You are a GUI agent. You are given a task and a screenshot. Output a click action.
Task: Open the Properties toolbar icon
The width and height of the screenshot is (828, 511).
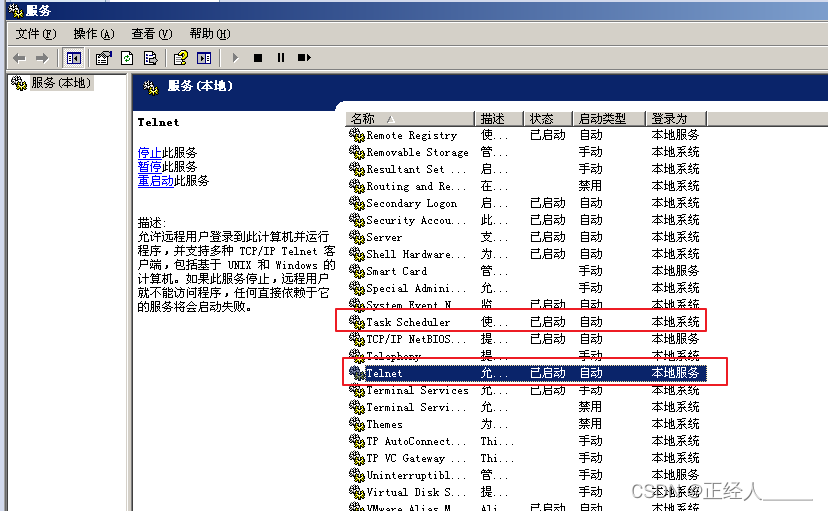click(x=104, y=58)
